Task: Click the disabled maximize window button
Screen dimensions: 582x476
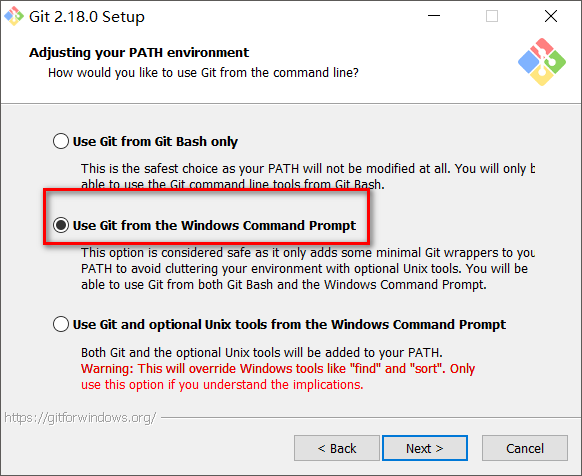Action: click(492, 16)
